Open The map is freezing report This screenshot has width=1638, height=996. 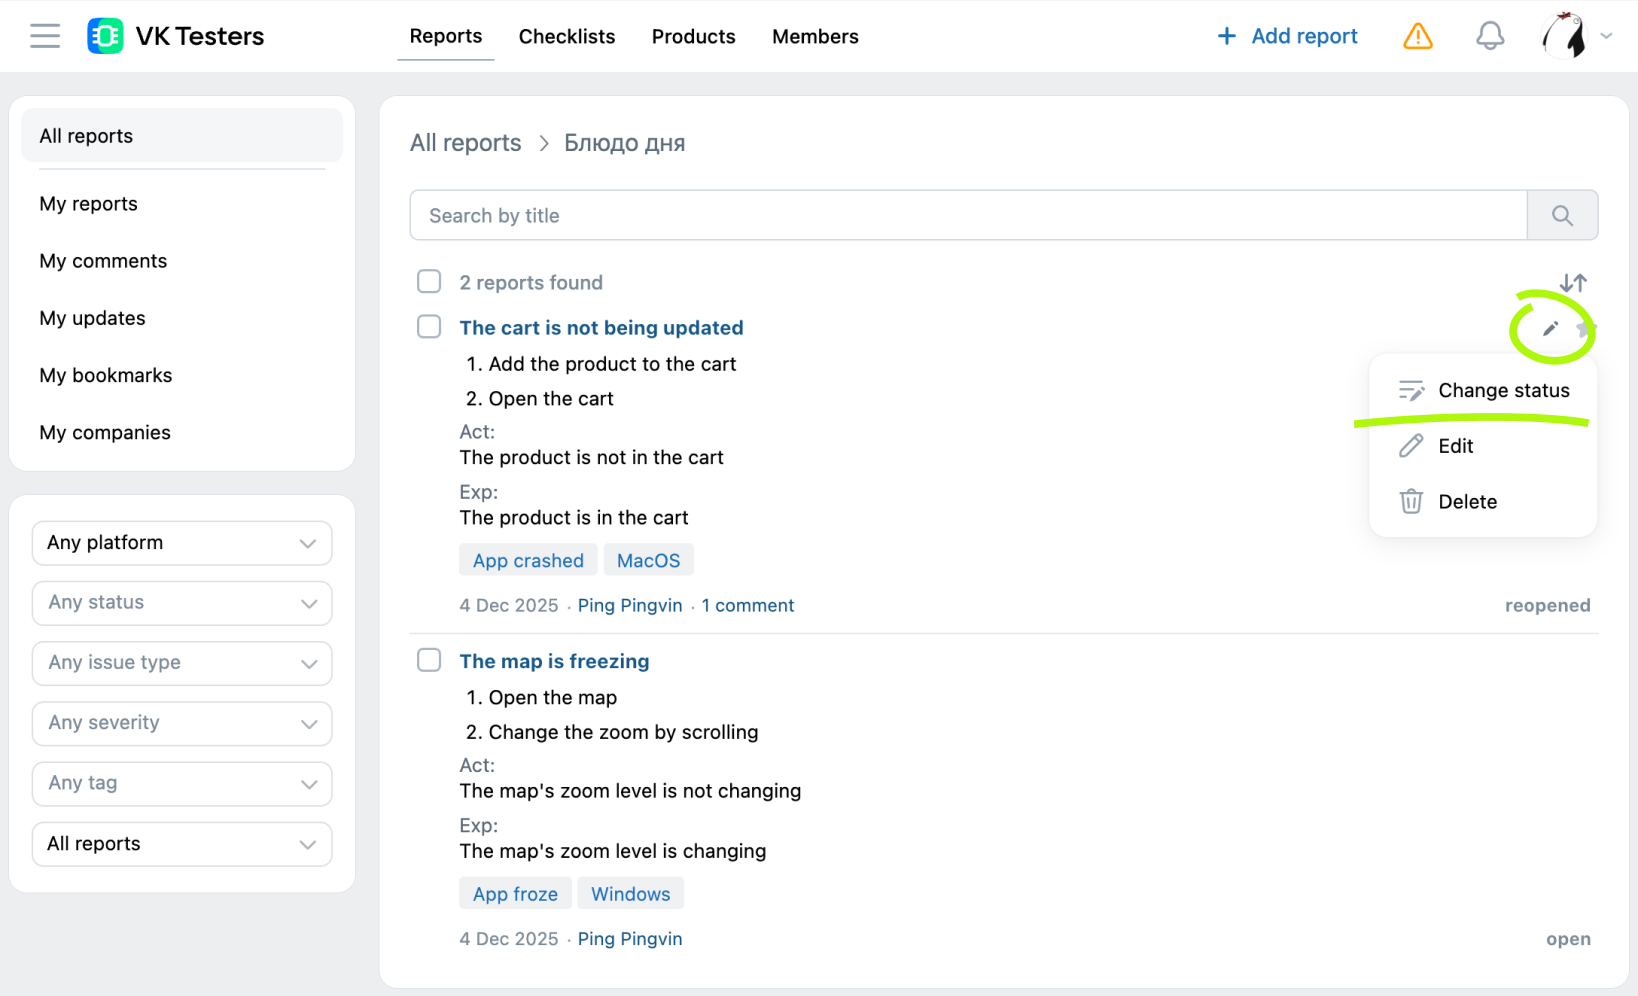click(x=554, y=661)
